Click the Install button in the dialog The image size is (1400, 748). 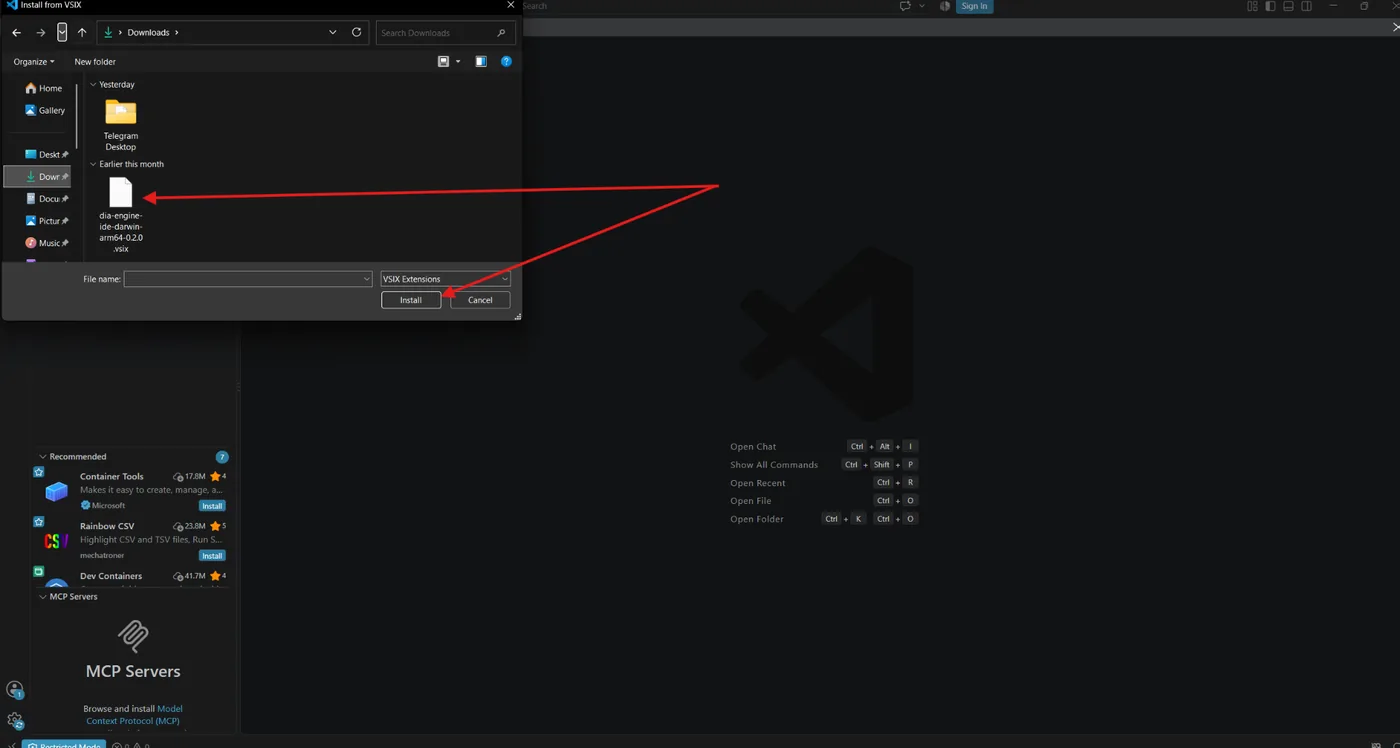[411, 300]
